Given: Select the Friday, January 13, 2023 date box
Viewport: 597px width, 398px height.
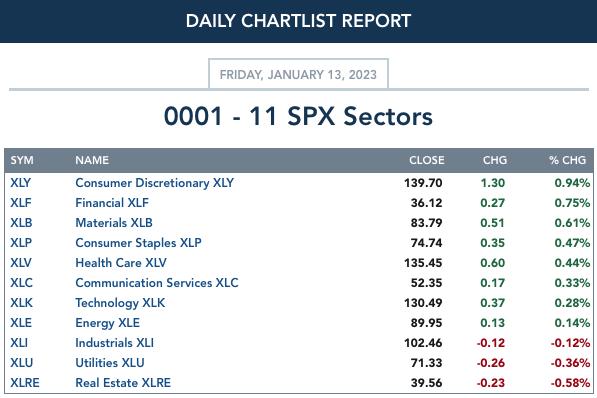Looking at the screenshot, I should [298, 74].
